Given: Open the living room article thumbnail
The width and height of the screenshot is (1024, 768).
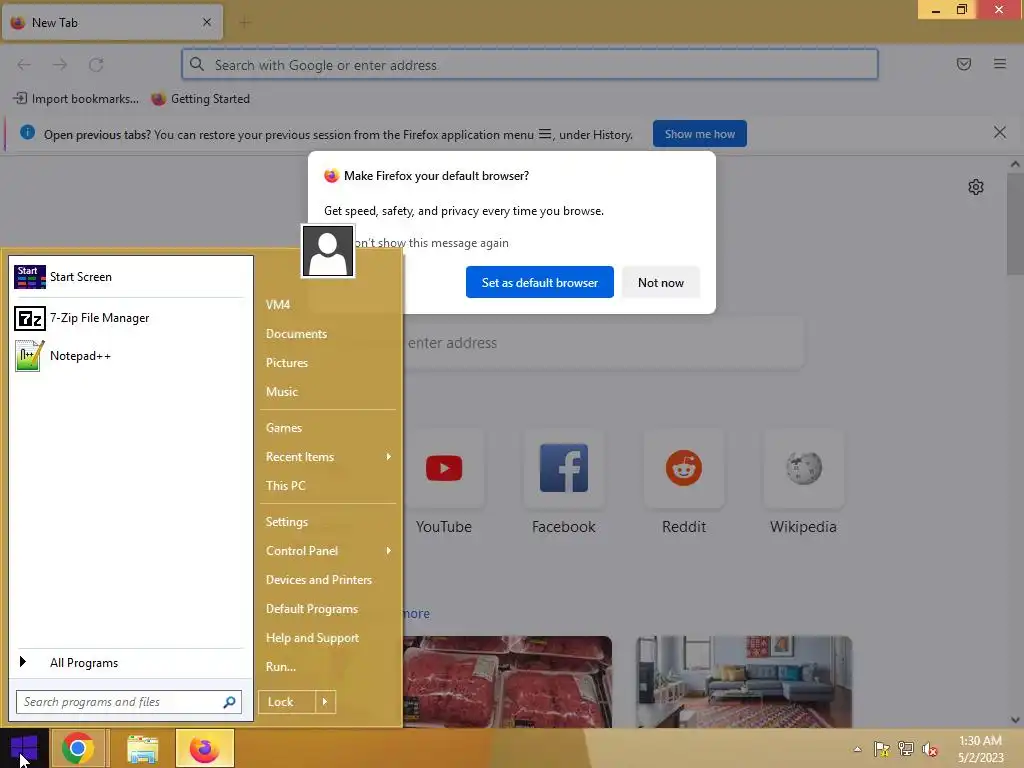Looking at the screenshot, I should (744, 682).
